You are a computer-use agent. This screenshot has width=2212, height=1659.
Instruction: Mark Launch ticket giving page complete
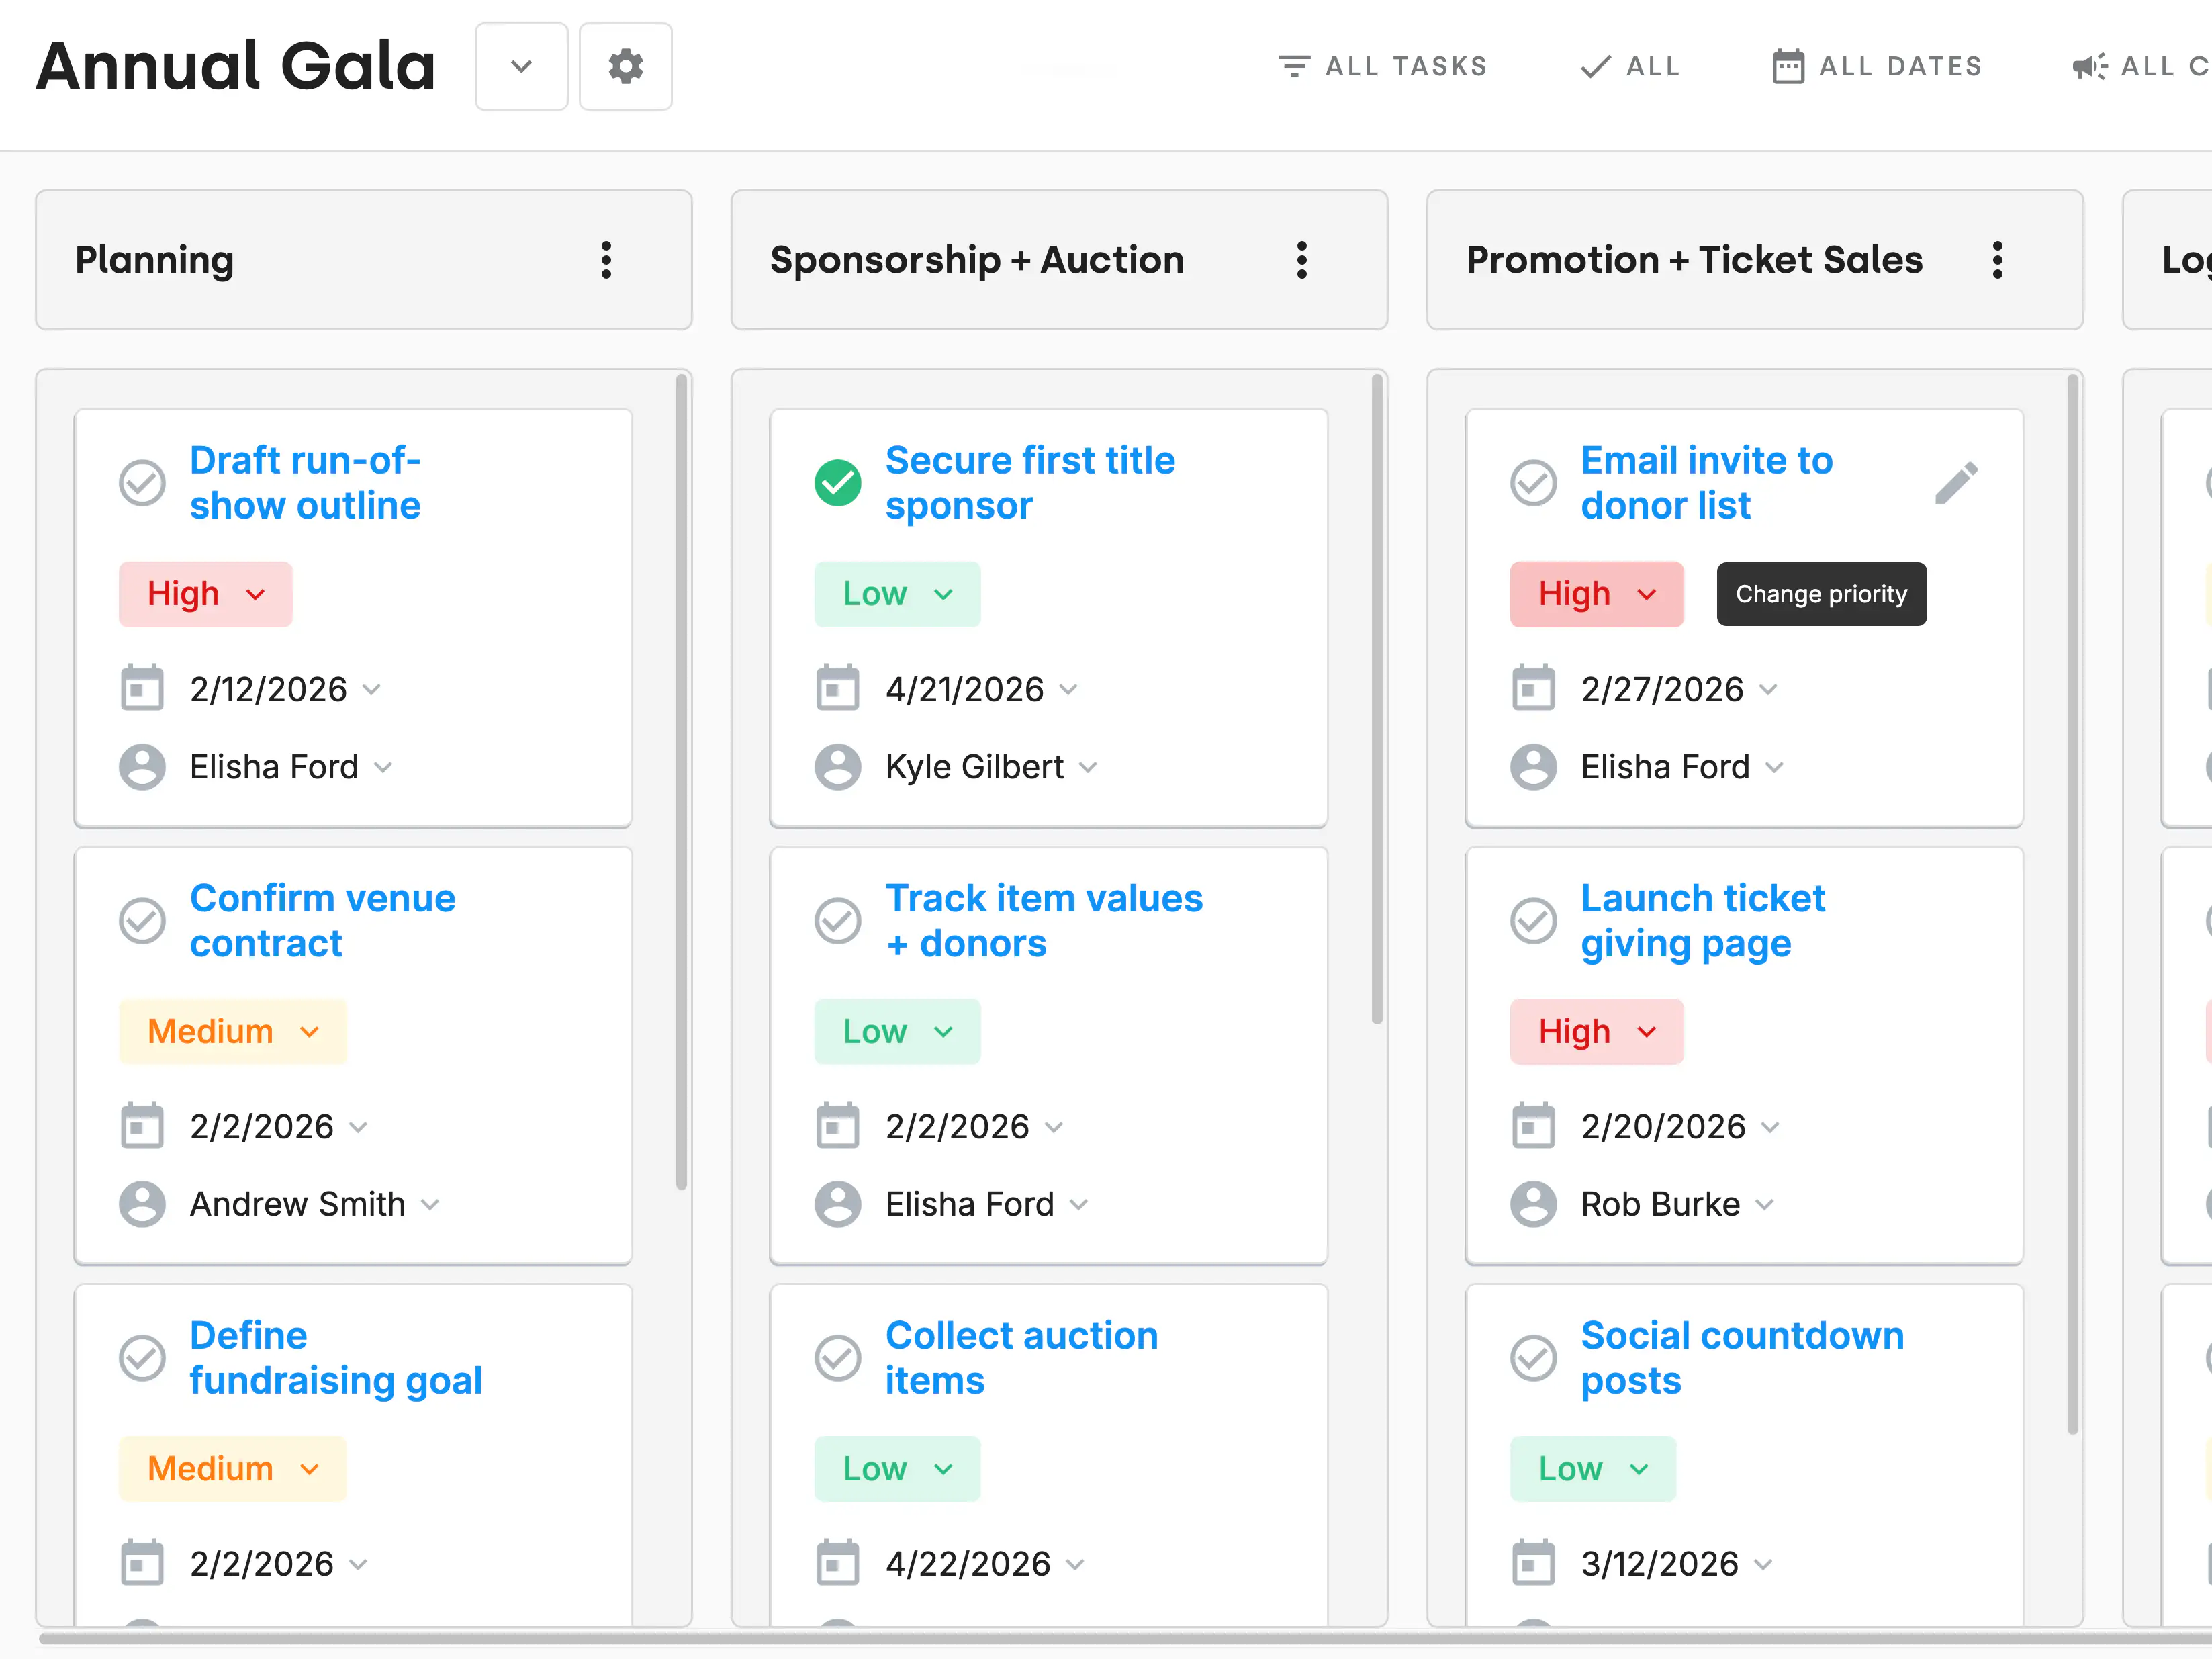click(1533, 920)
